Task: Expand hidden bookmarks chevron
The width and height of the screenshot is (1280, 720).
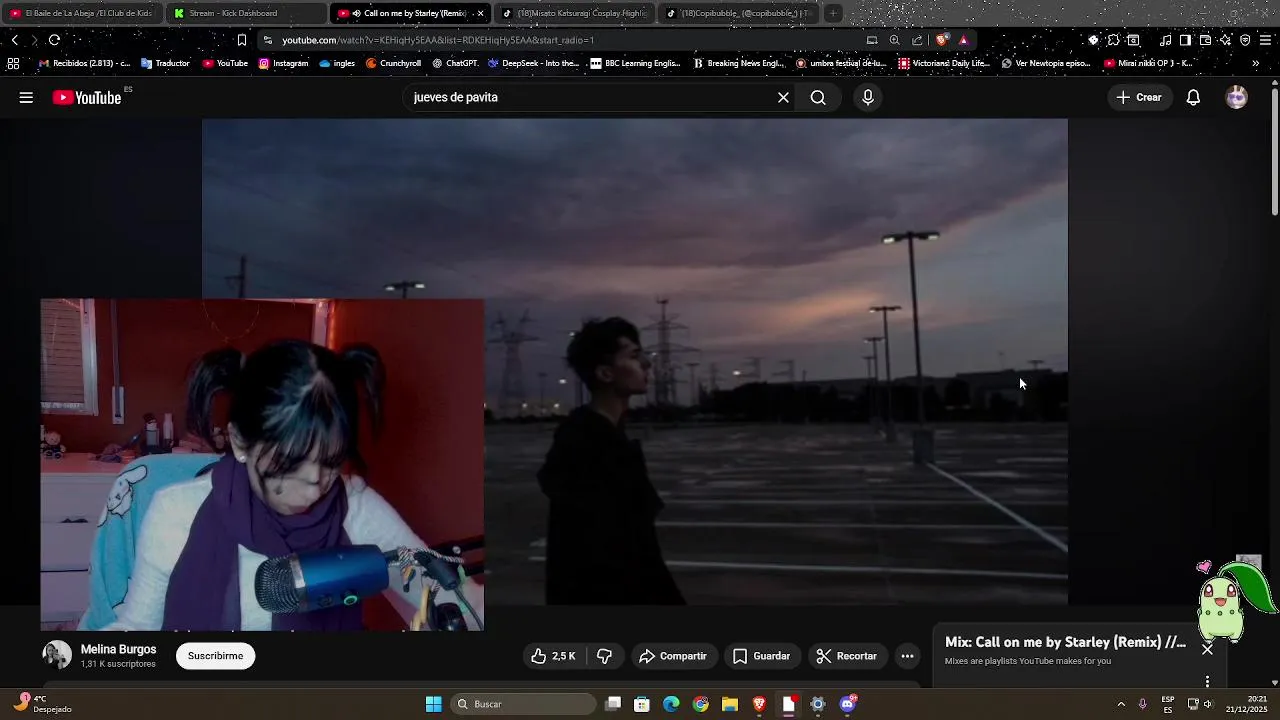Action: click(1255, 63)
